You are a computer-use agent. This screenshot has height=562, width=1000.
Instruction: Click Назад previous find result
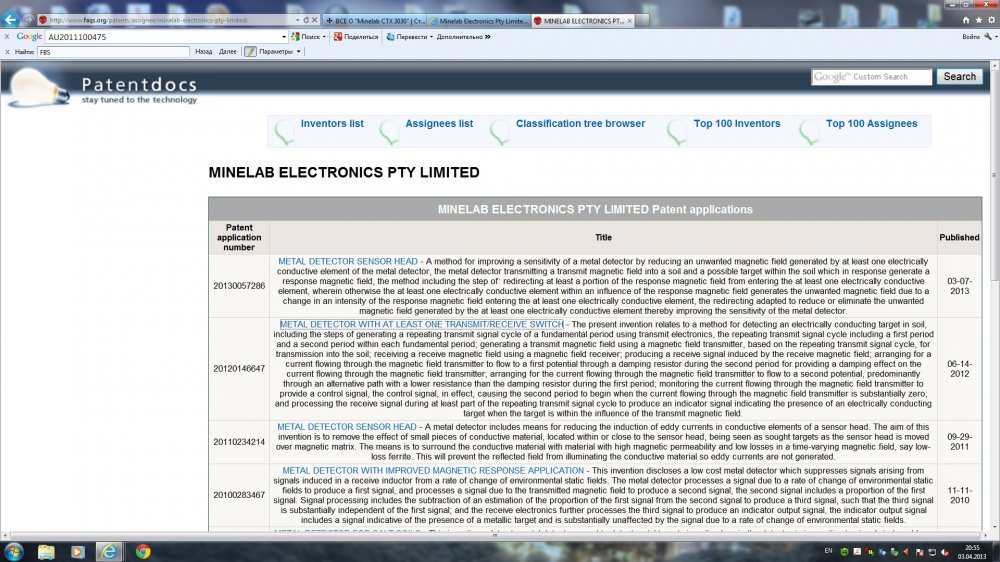click(203, 52)
